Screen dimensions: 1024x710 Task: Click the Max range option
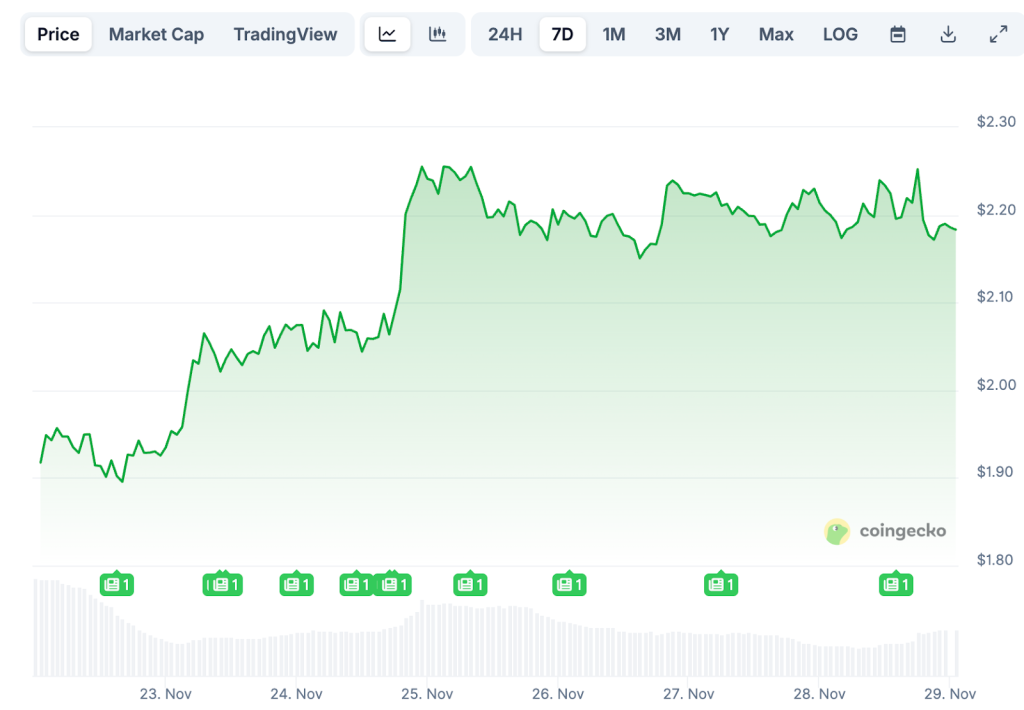[x=776, y=34]
